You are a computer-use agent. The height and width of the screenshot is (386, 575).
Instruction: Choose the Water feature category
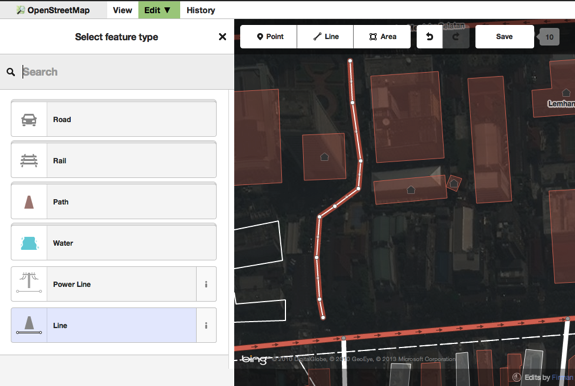pyautogui.click(x=114, y=242)
